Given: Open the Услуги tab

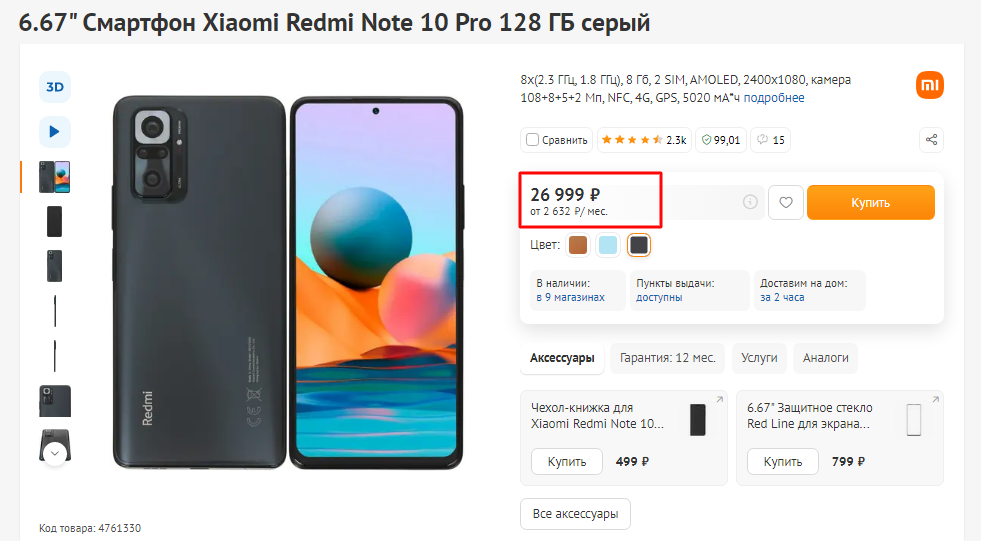Looking at the screenshot, I should pos(759,358).
